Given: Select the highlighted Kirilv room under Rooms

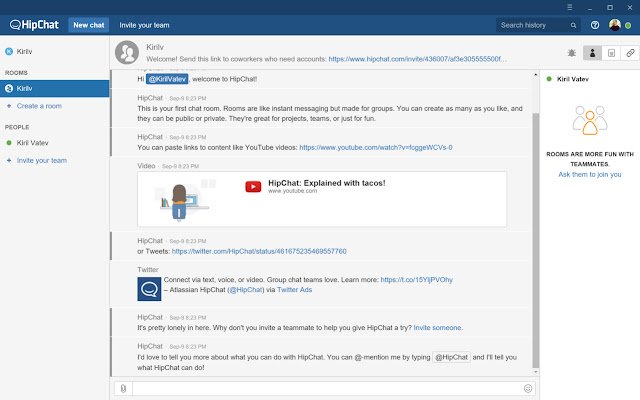Looking at the screenshot, I should [54, 88].
